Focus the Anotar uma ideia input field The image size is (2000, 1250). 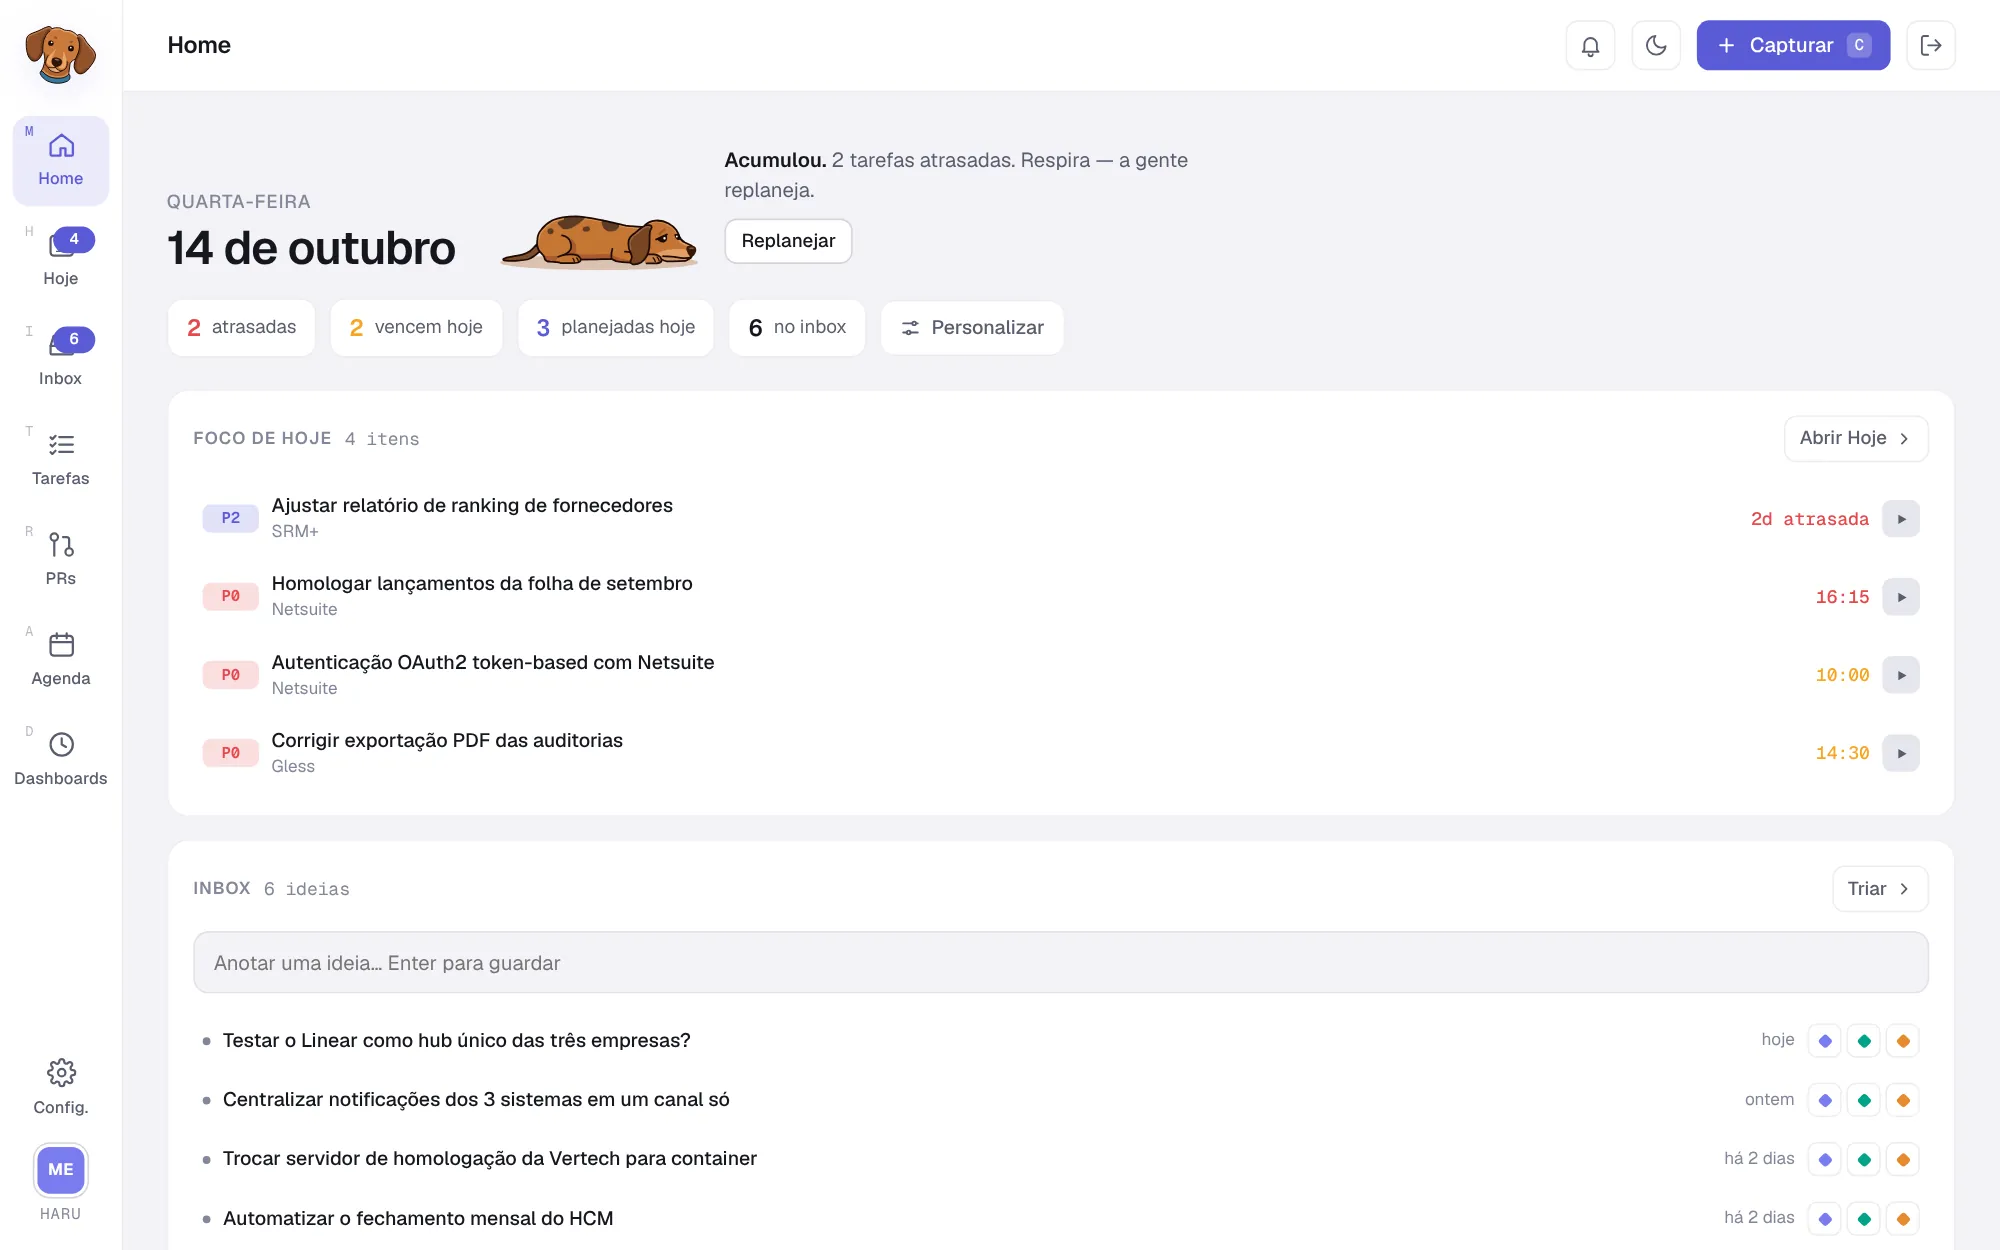tap(1060, 963)
